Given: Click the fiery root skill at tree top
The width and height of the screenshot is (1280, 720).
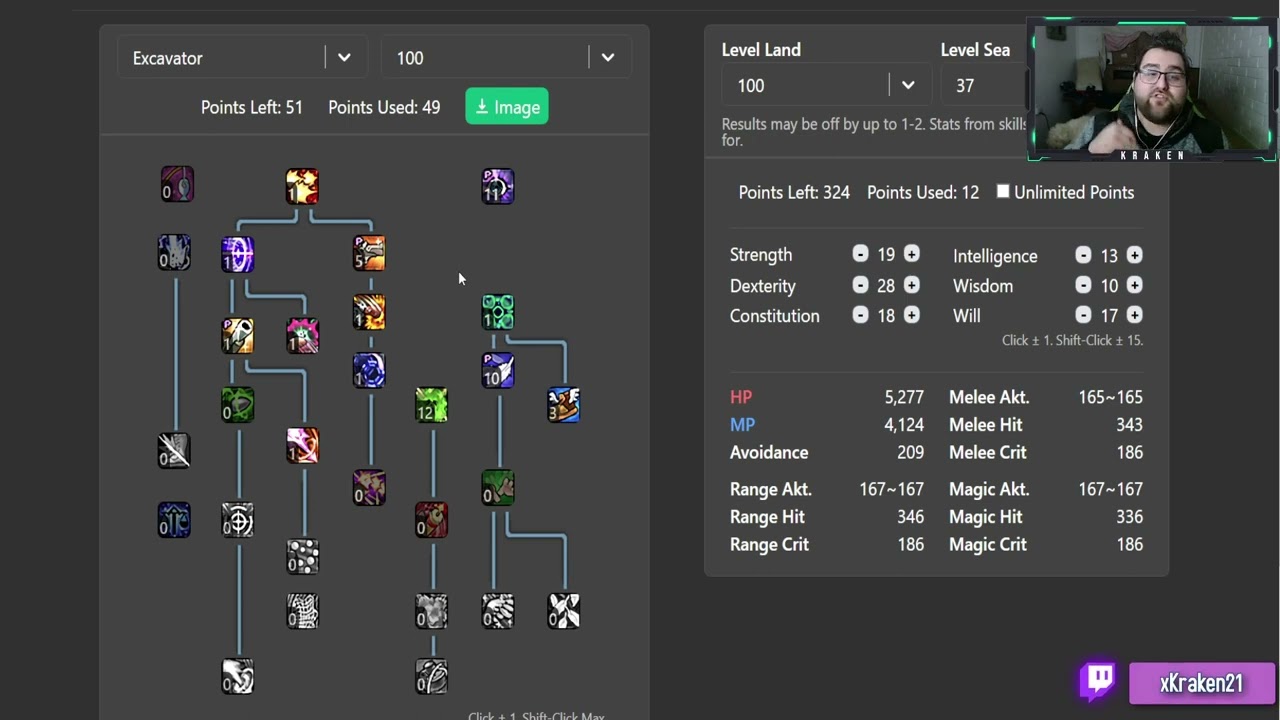Looking at the screenshot, I should tap(302, 186).
